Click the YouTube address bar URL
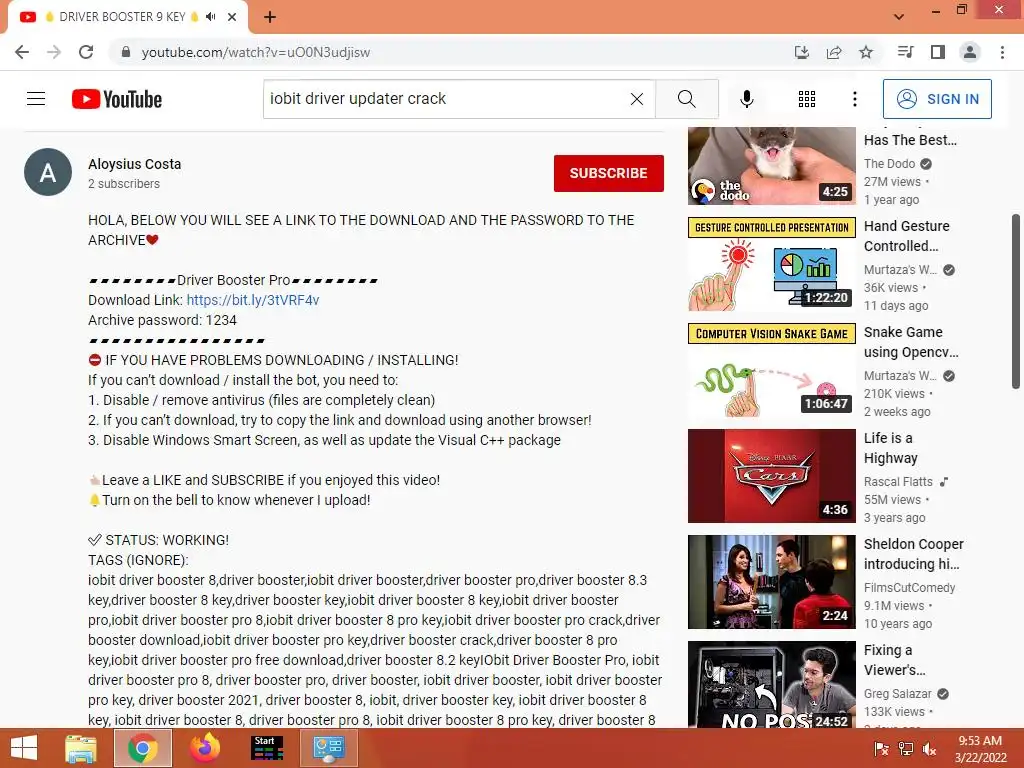 coord(256,52)
